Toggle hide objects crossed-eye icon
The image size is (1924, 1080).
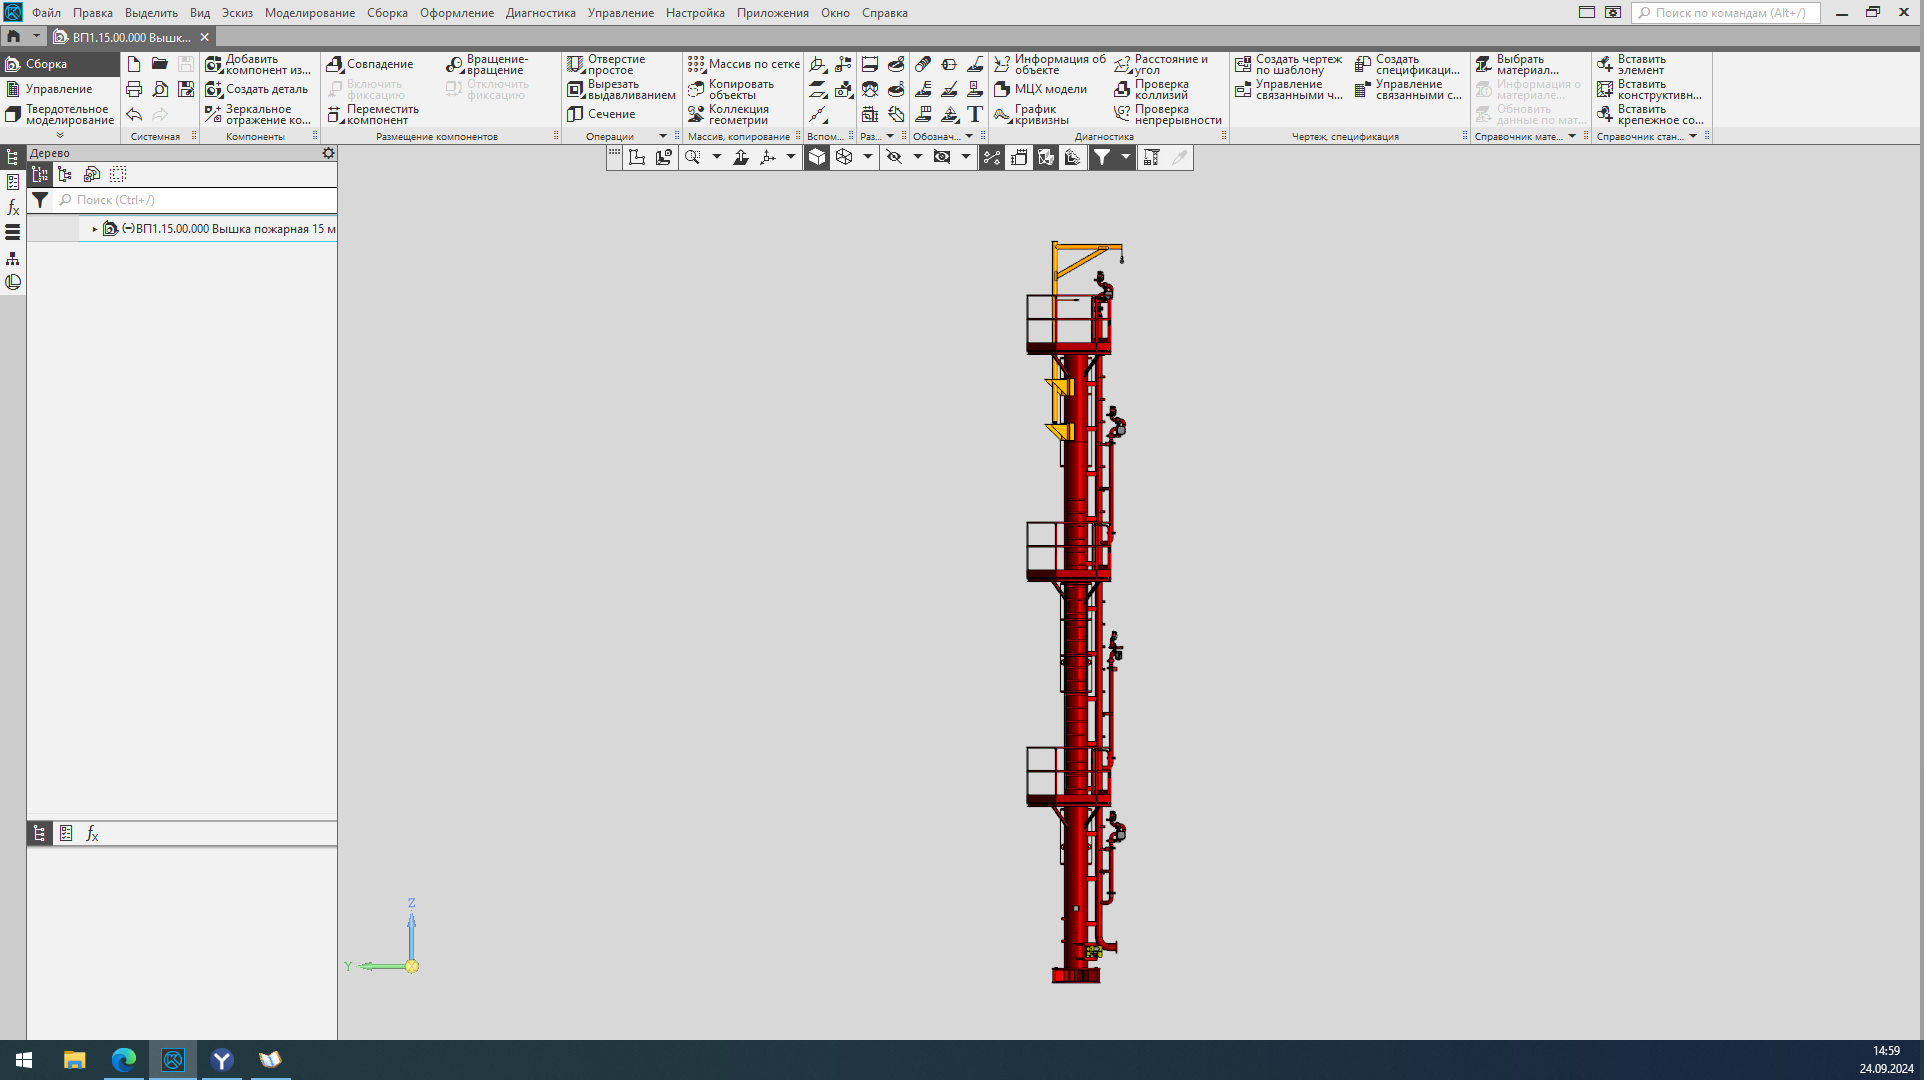click(x=894, y=157)
